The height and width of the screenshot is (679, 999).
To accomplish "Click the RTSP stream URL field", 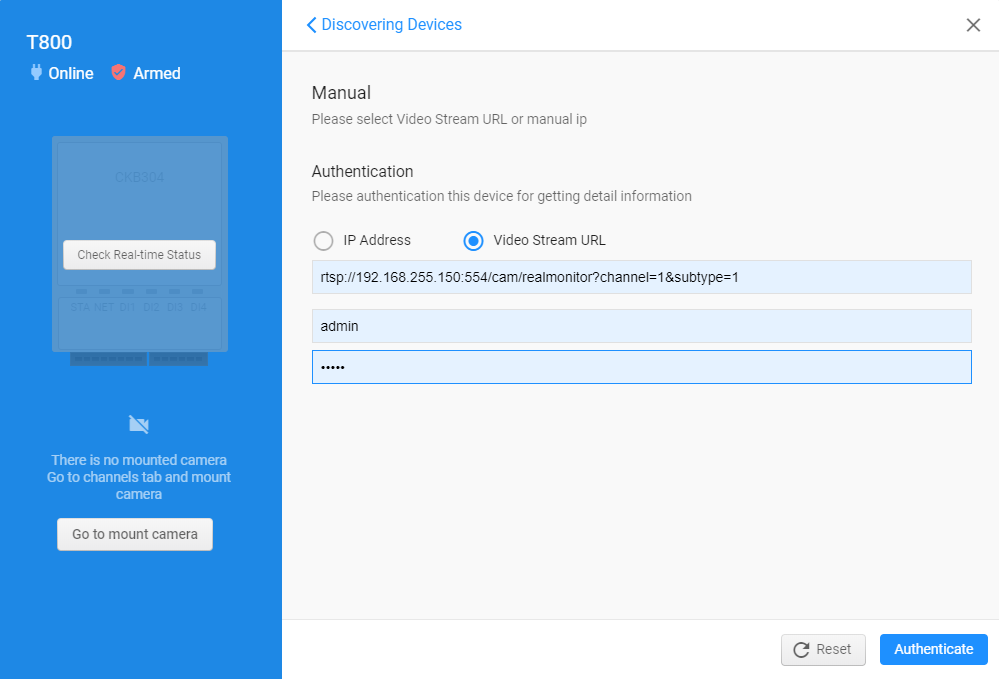I will pos(641,277).
